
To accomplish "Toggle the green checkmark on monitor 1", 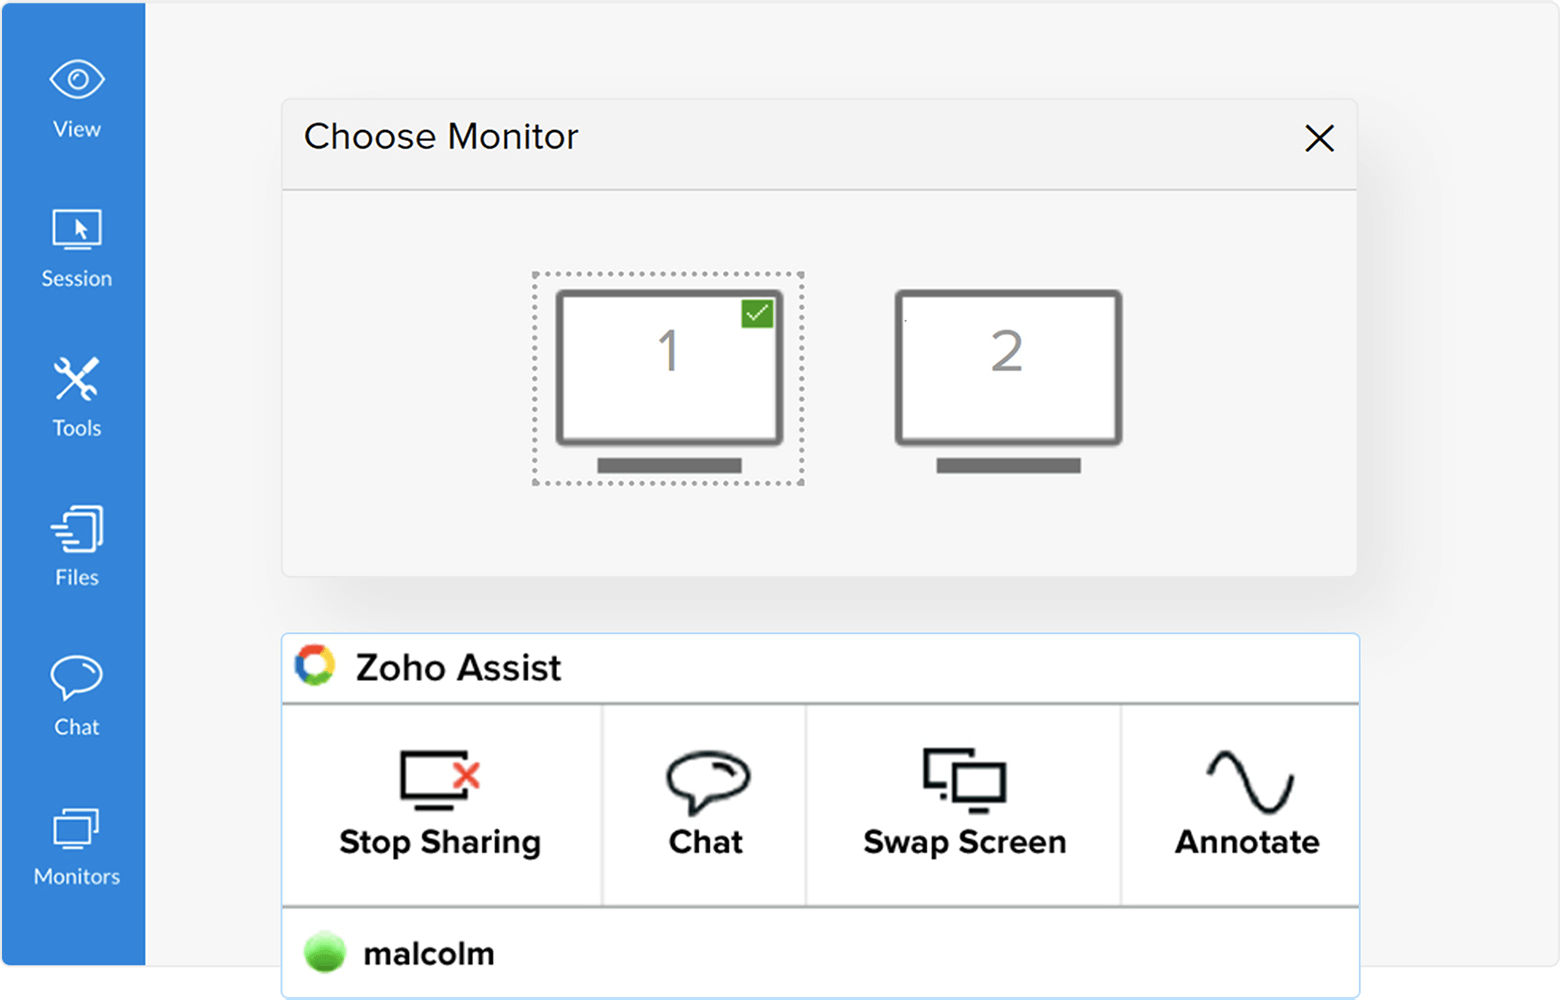I will 757,313.
